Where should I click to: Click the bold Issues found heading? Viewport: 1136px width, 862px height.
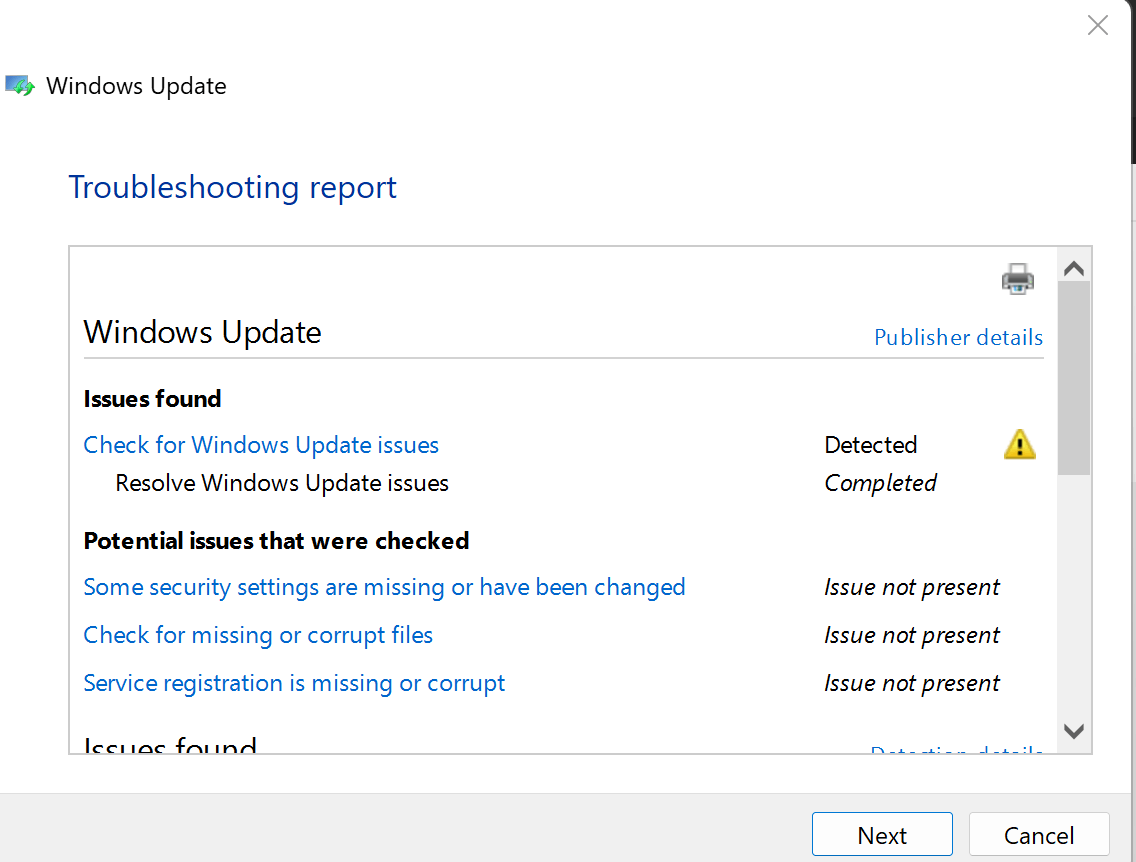152,399
